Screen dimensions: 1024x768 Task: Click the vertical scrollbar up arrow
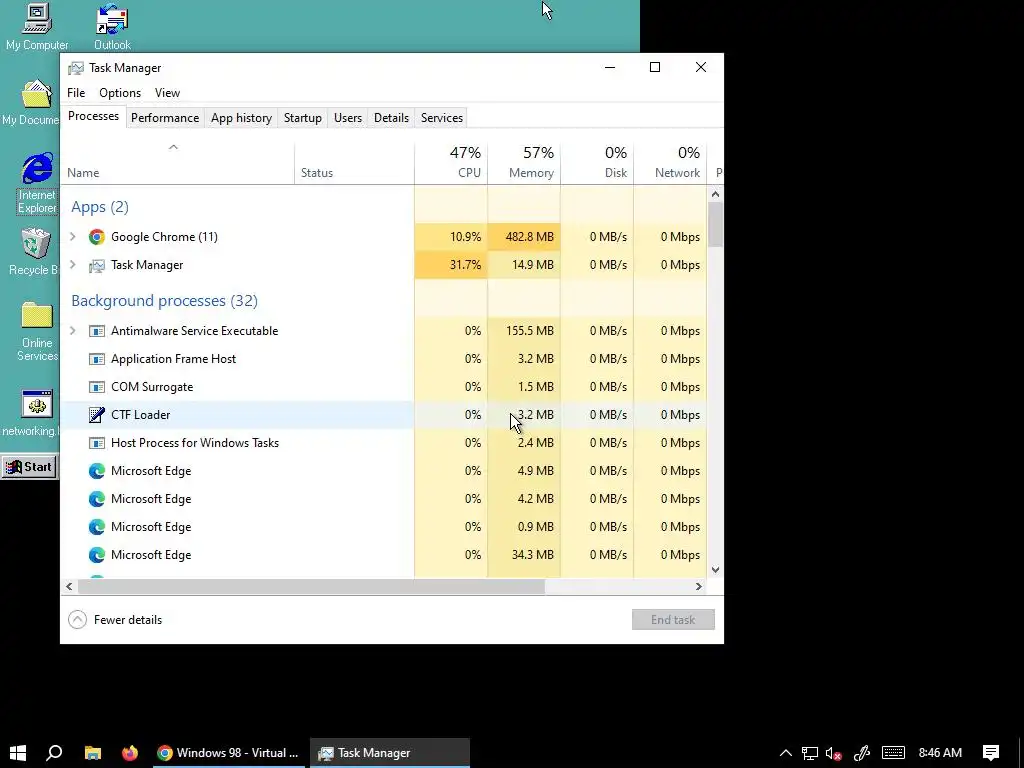pyautogui.click(x=715, y=194)
